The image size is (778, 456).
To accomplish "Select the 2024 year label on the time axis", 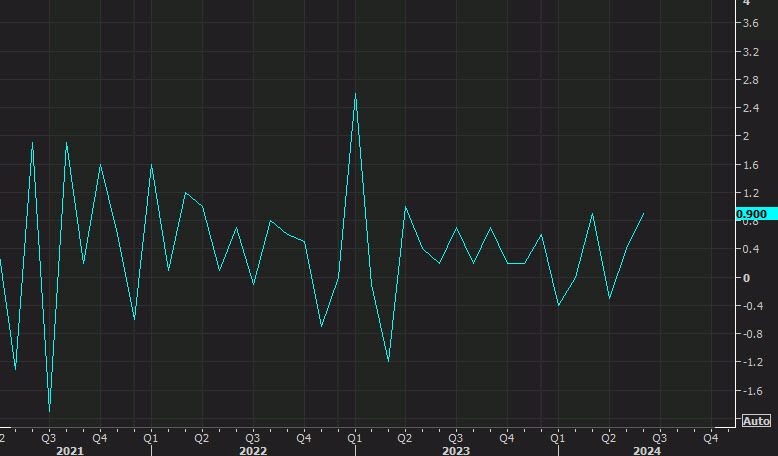I will pyautogui.click(x=647, y=451).
